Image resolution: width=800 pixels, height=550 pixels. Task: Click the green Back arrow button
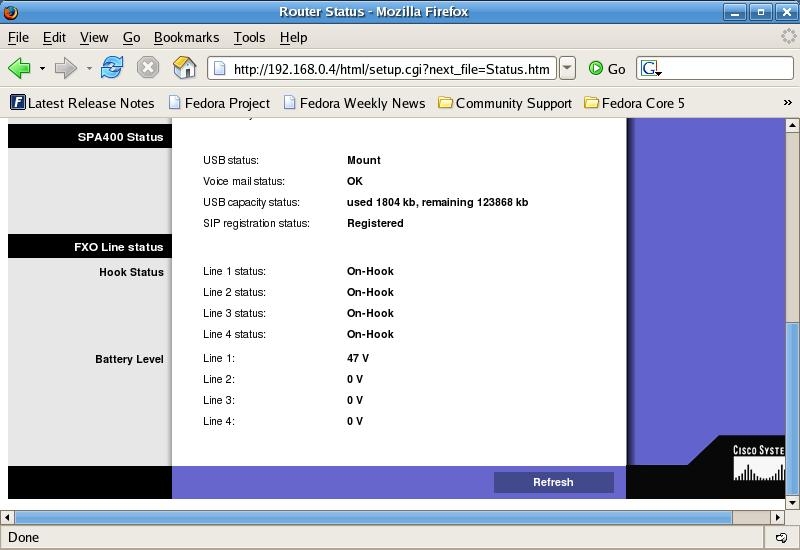point(19,68)
